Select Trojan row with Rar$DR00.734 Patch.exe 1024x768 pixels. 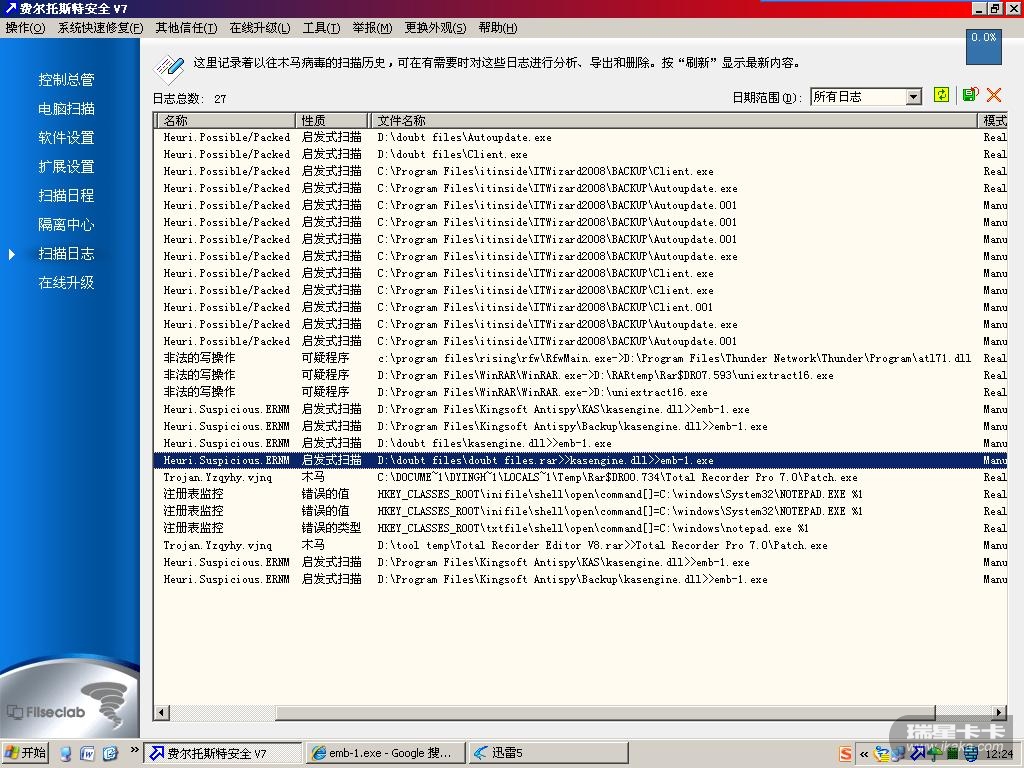[x=581, y=477]
